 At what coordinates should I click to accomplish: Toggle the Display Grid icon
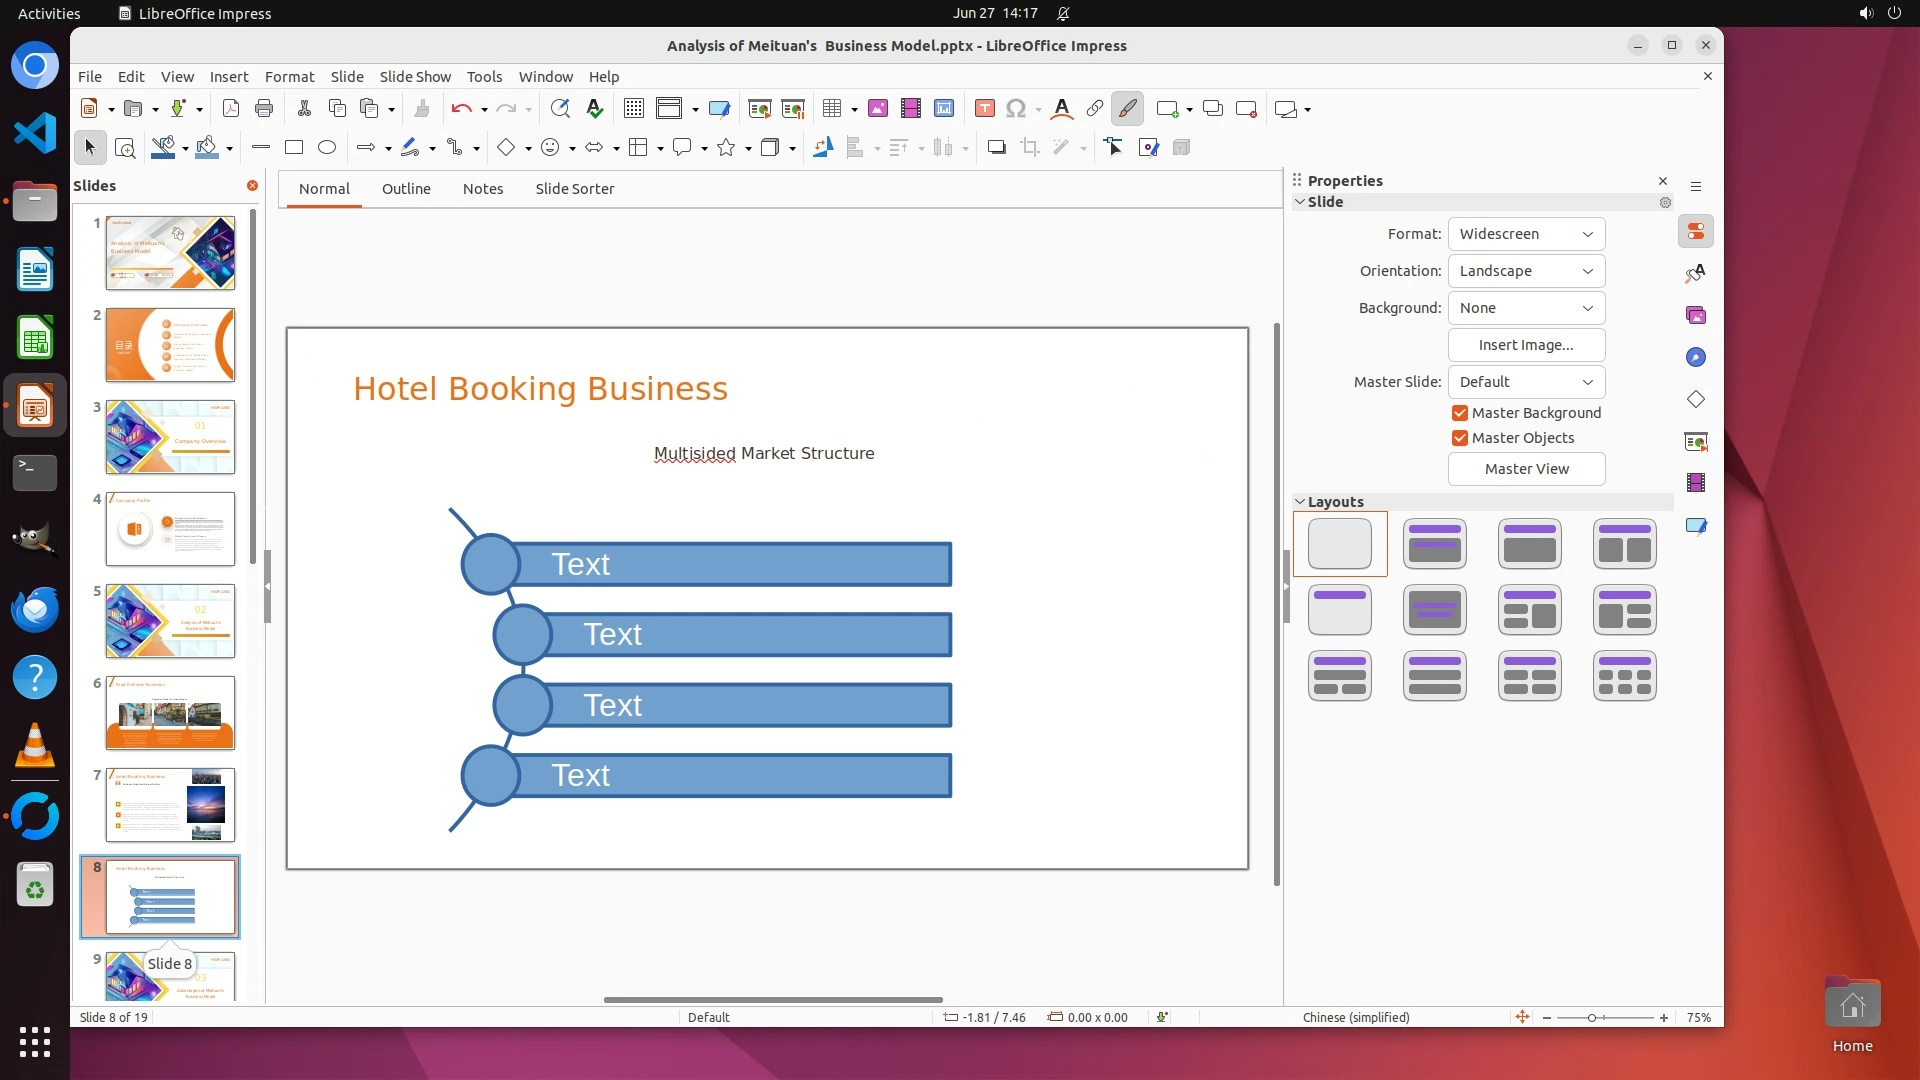633,109
